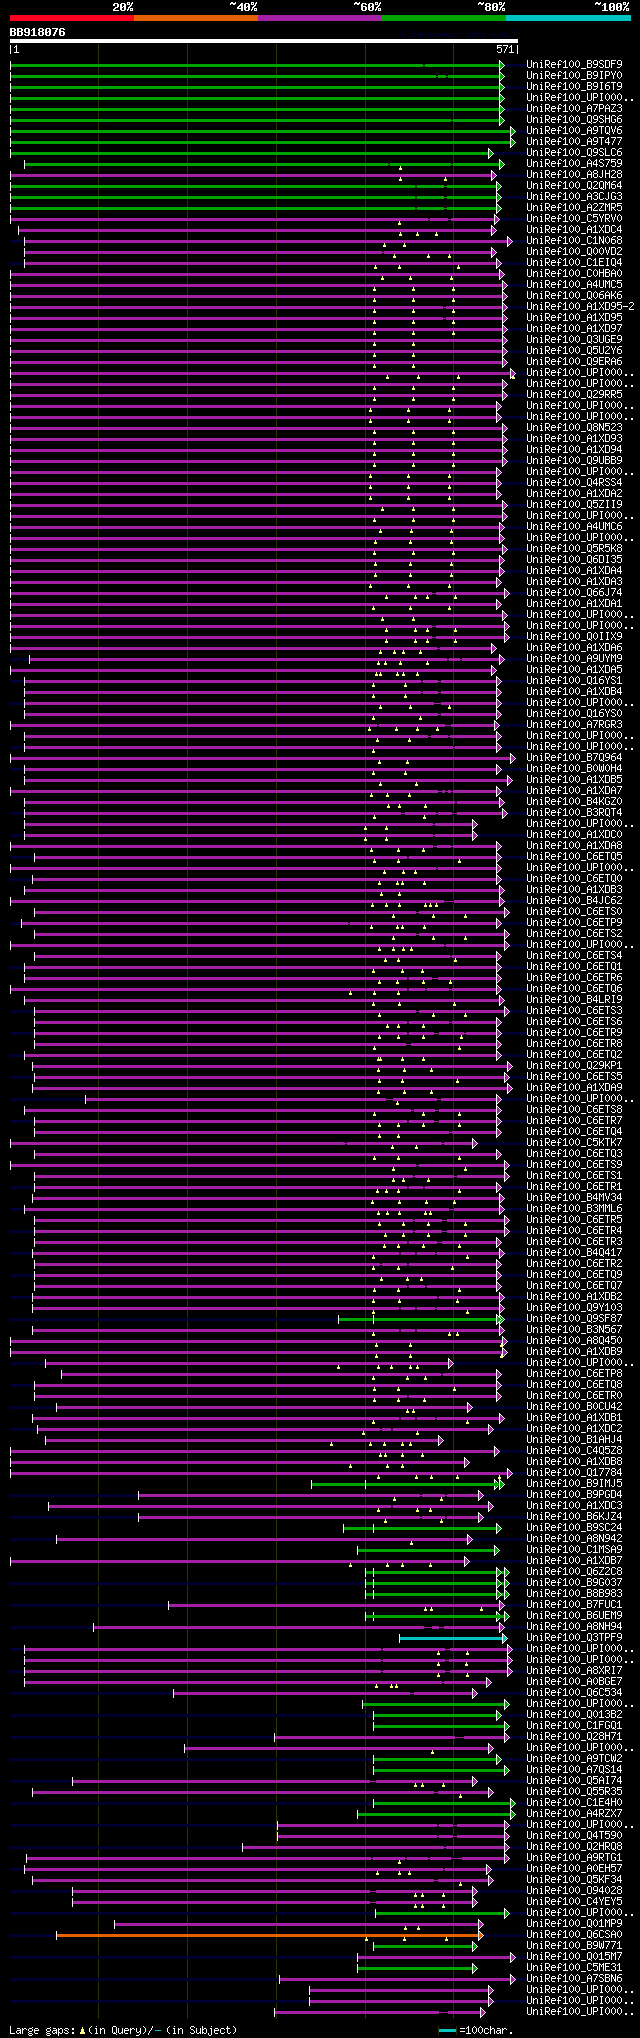Select label UniRef100_A8XRI7
The height and width of the screenshot is (2038, 640).
pyautogui.click(x=574, y=1670)
